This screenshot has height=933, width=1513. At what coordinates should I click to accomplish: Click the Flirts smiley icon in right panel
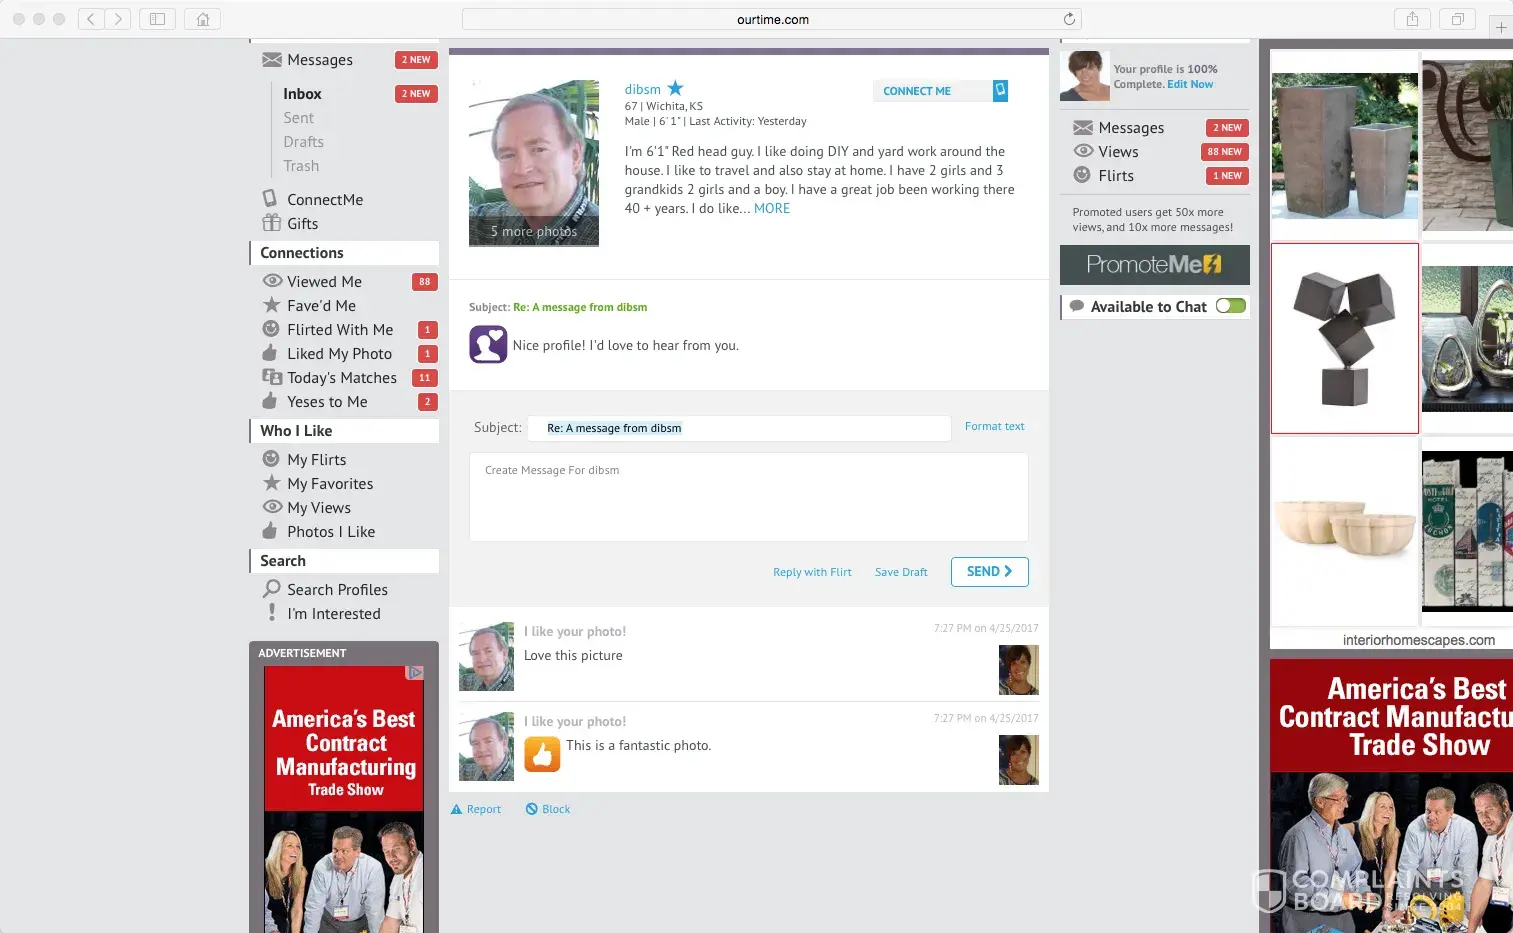1082,175
